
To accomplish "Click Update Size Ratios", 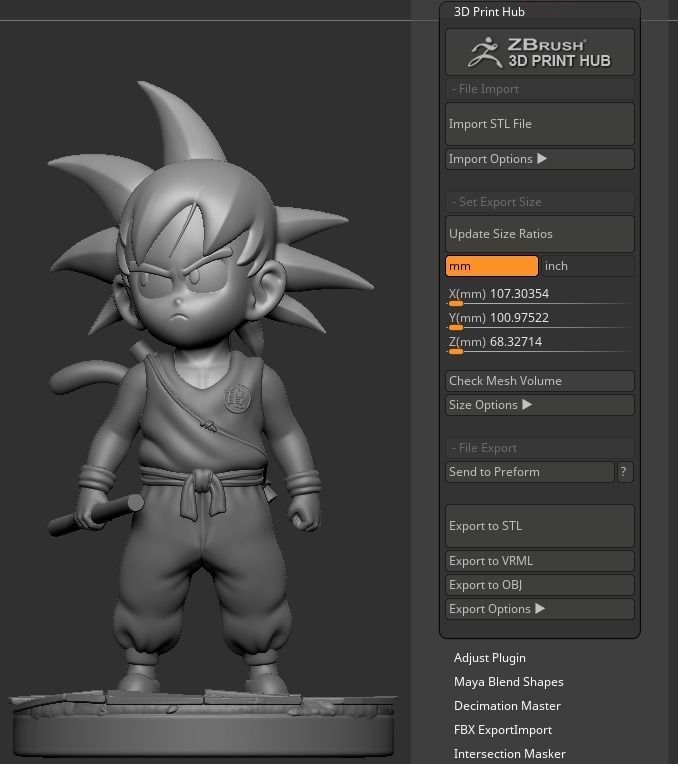I will click(540, 234).
